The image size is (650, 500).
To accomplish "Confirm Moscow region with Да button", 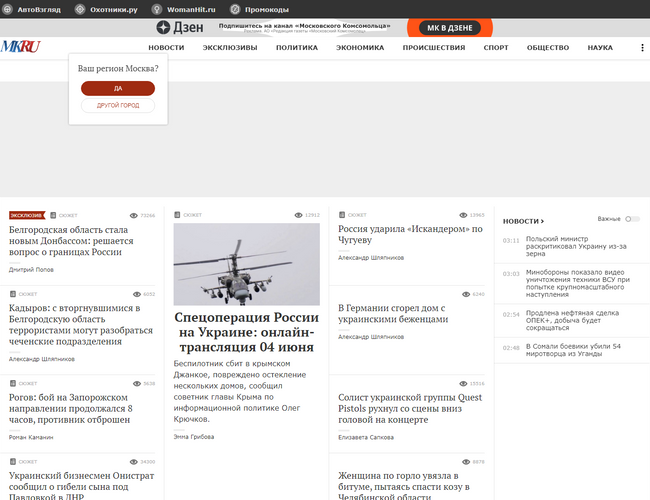I will click(118, 88).
